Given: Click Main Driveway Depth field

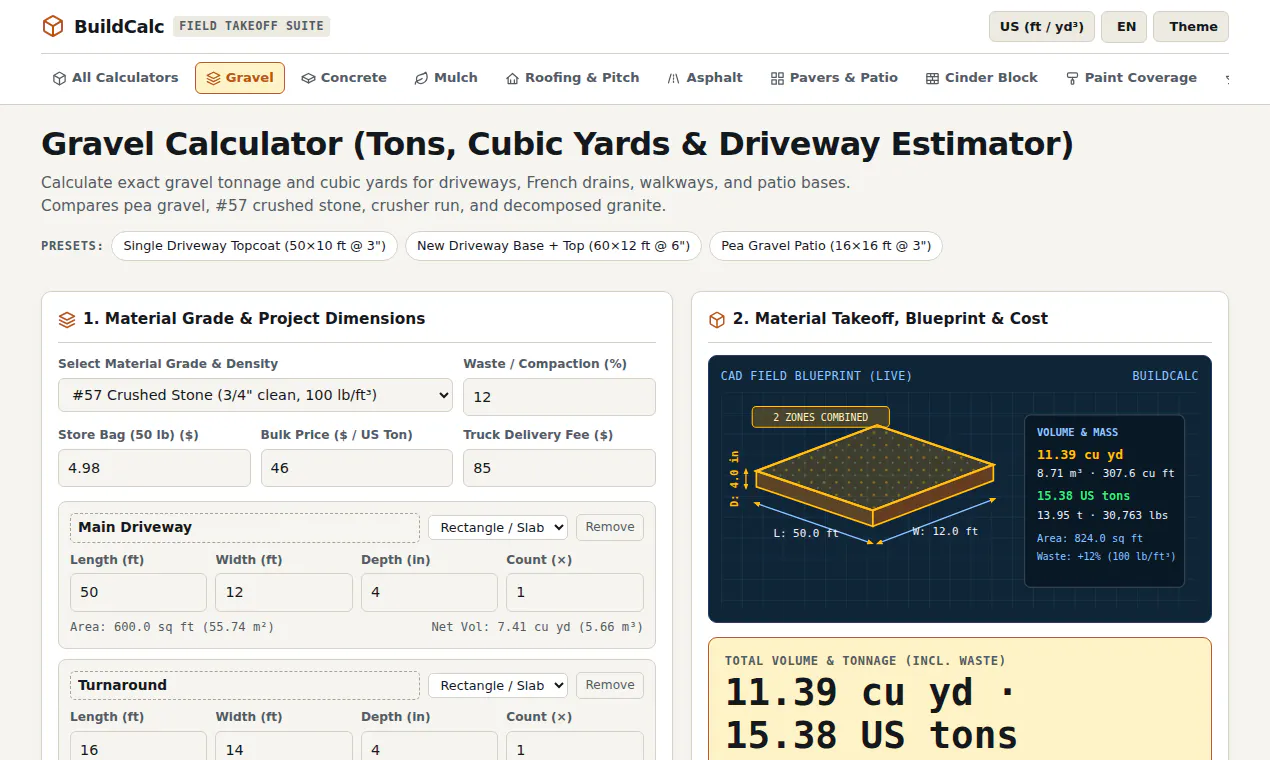Looking at the screenshot, I should pos(429,592).
